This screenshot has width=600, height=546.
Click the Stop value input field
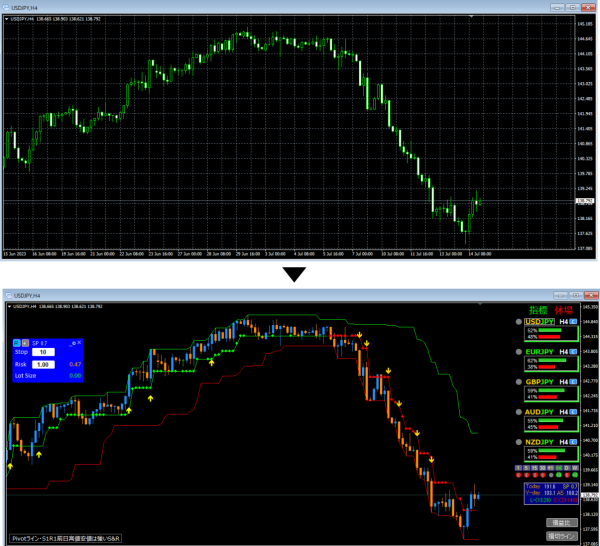click(x=45, y=352)
